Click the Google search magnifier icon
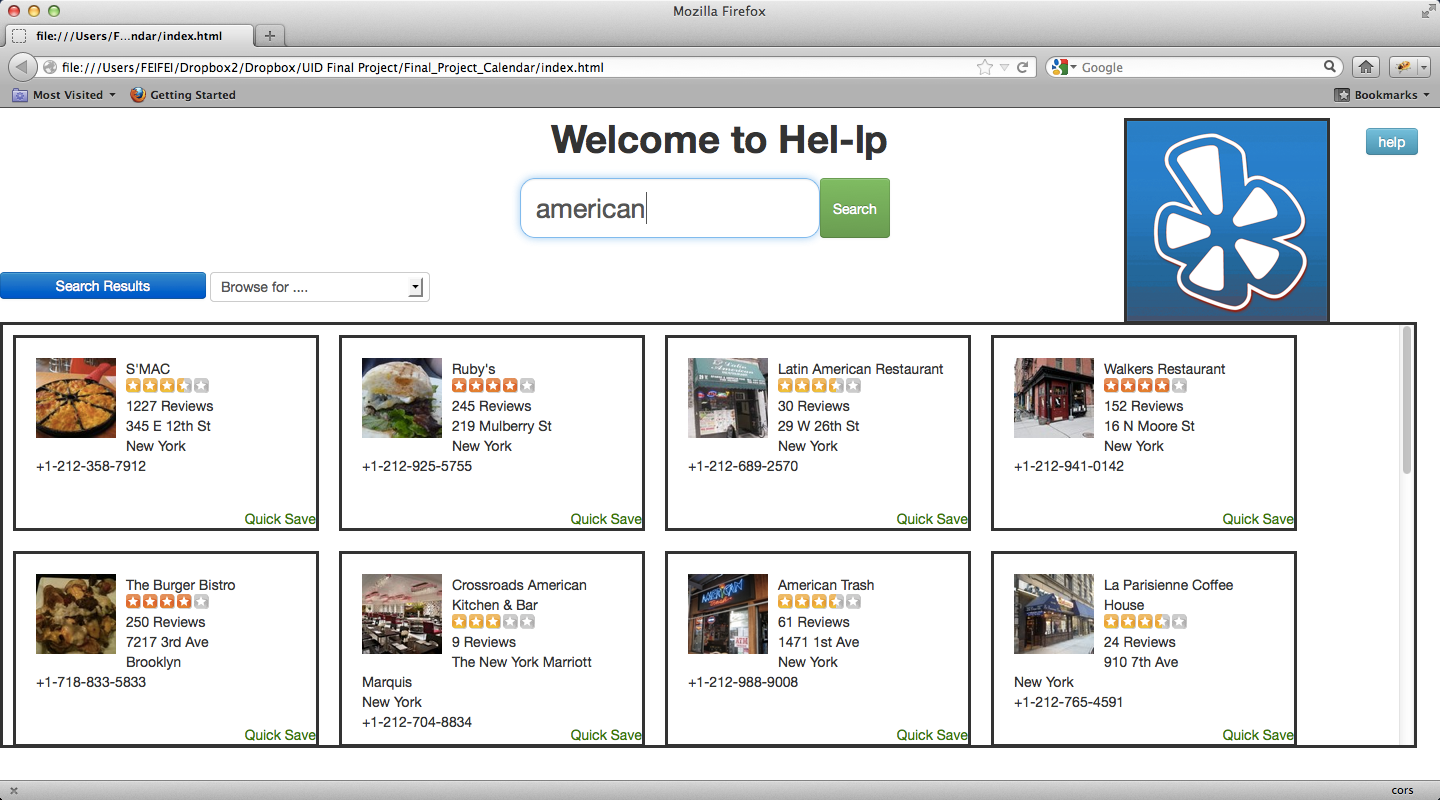 pos(1330,67)
